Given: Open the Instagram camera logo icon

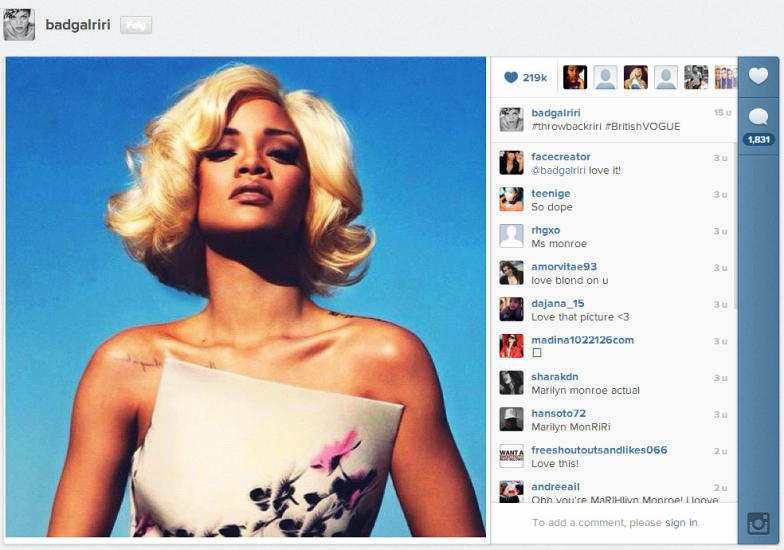Looking at the screenshot, I should (758, 523).
